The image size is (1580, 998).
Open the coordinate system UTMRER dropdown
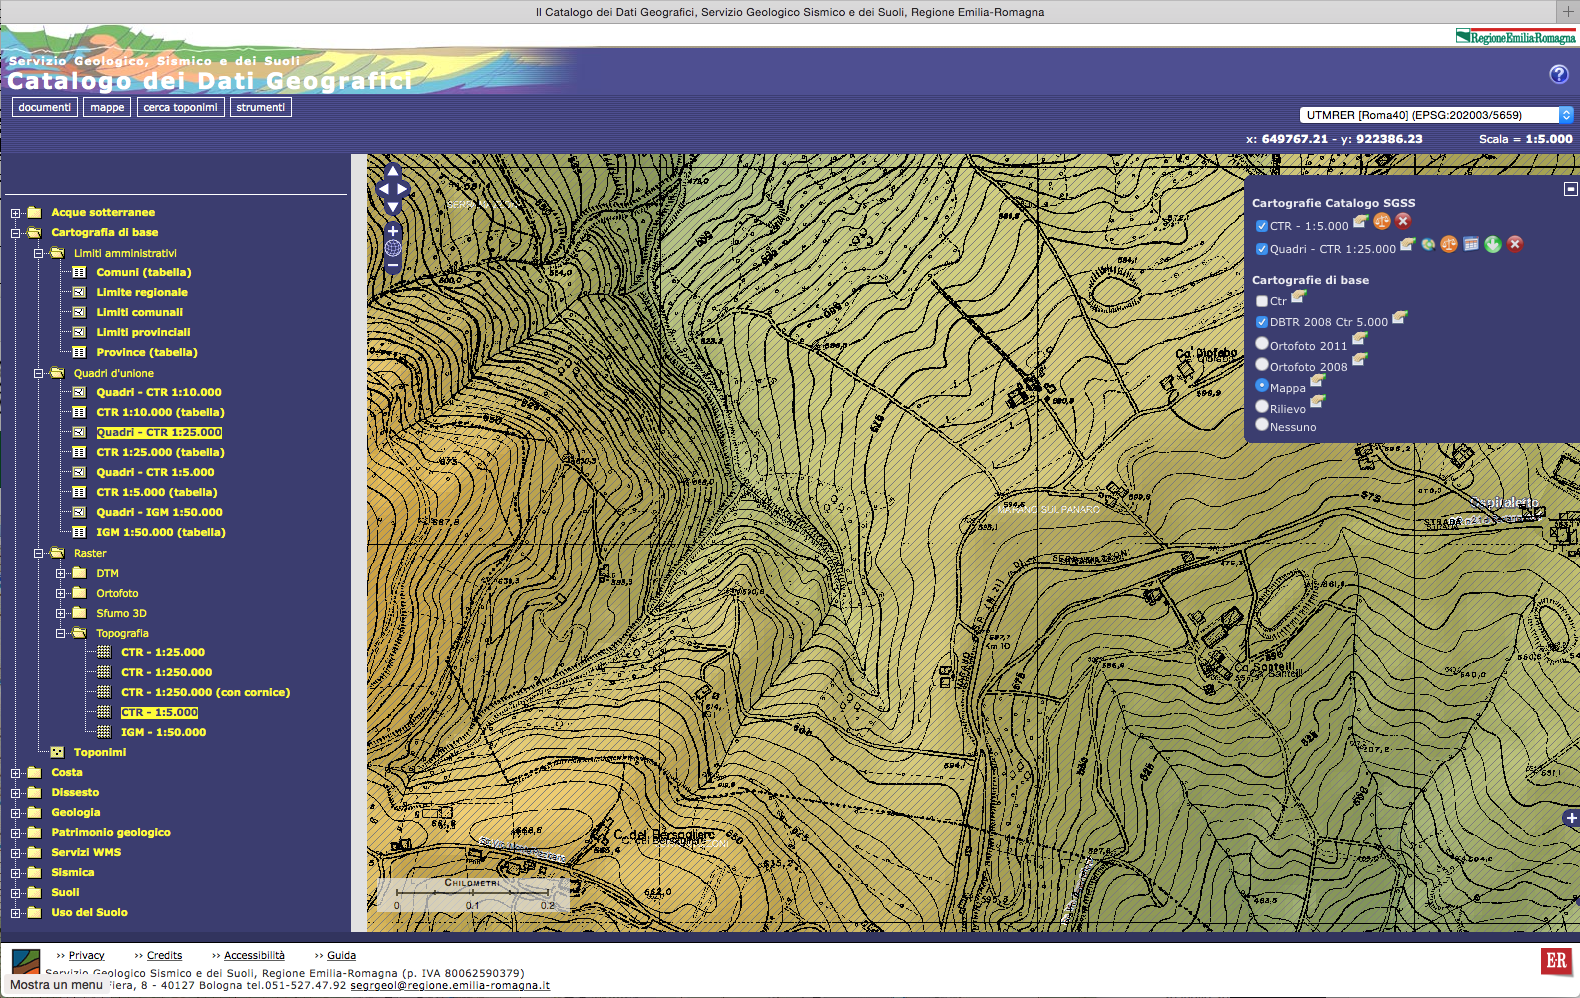1436,115
